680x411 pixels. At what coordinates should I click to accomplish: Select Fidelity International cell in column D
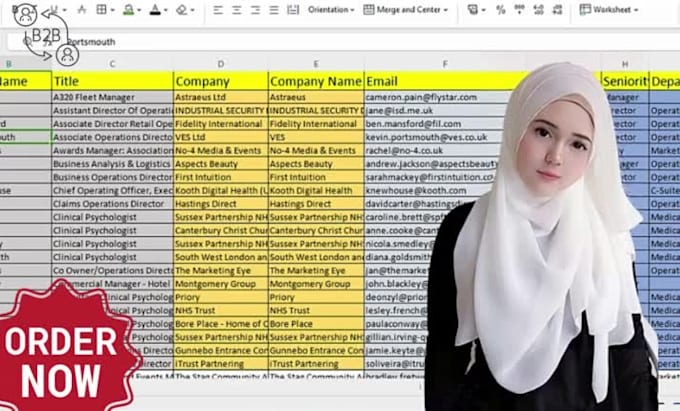click(221, 124)
